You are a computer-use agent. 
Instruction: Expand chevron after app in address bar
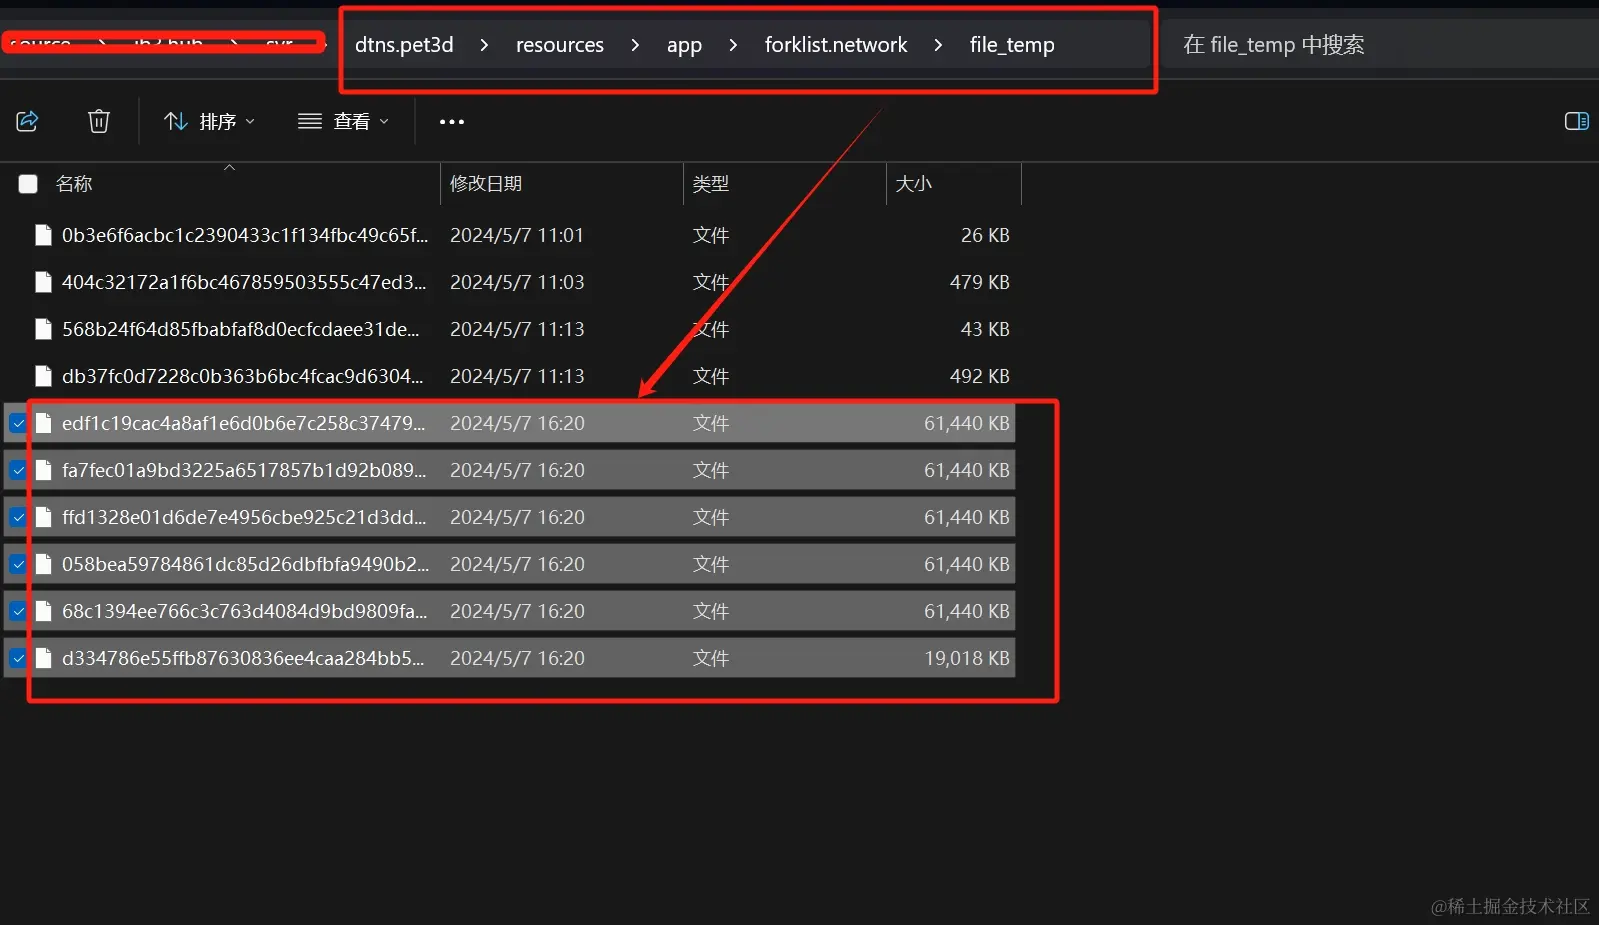pyautogui.click(x=733, y=45)
